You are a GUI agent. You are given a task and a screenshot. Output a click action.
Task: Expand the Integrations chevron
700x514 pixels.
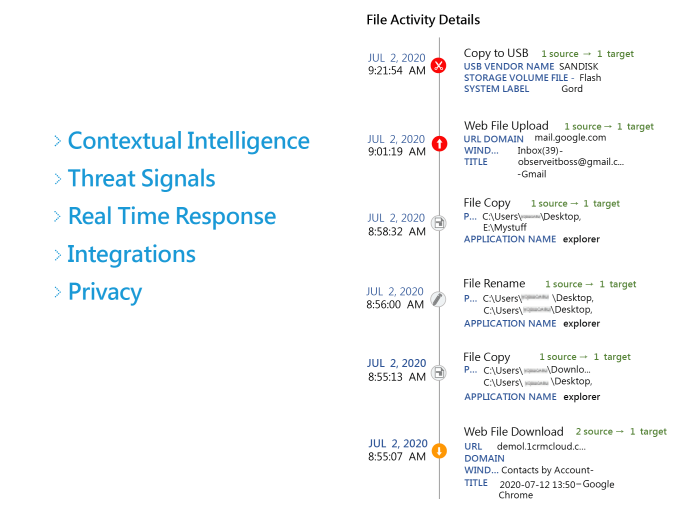(57, 255)
